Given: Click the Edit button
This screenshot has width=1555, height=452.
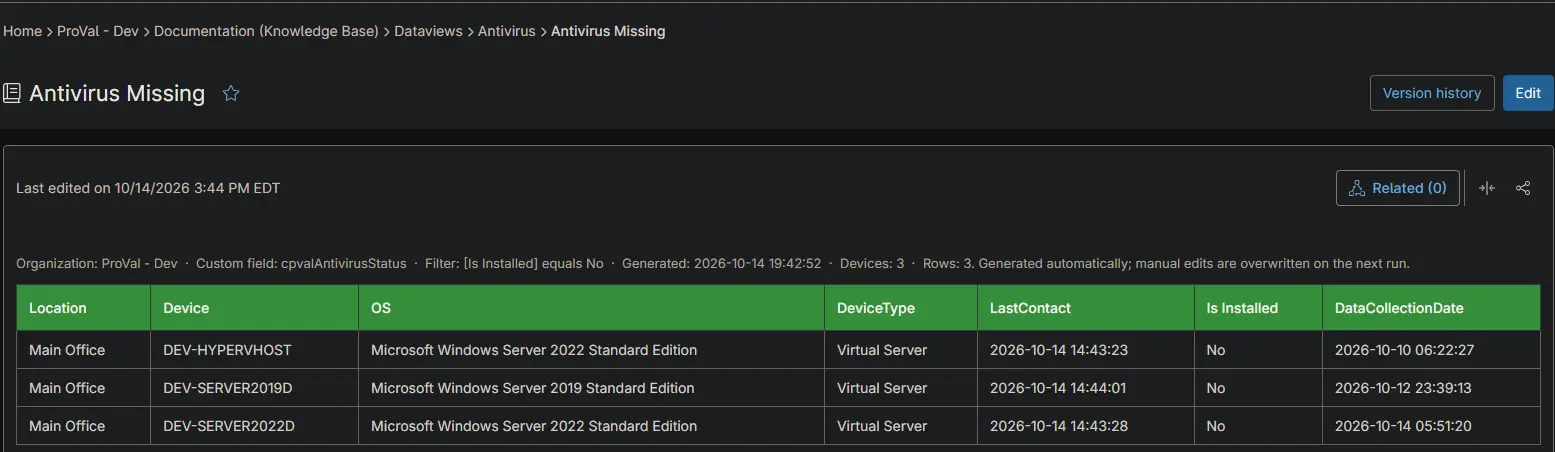Looking at the screenshot, I should 1528,93.
